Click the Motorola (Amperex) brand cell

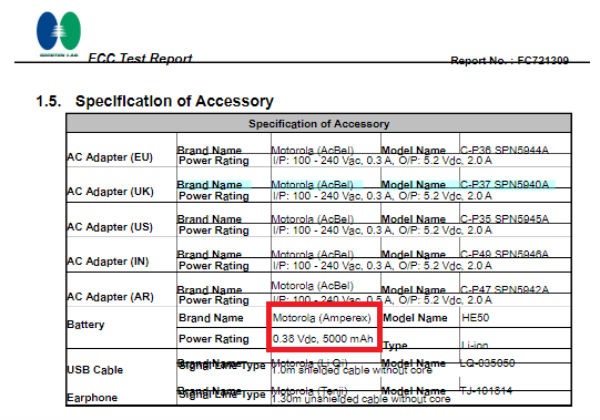click(322, 318)
